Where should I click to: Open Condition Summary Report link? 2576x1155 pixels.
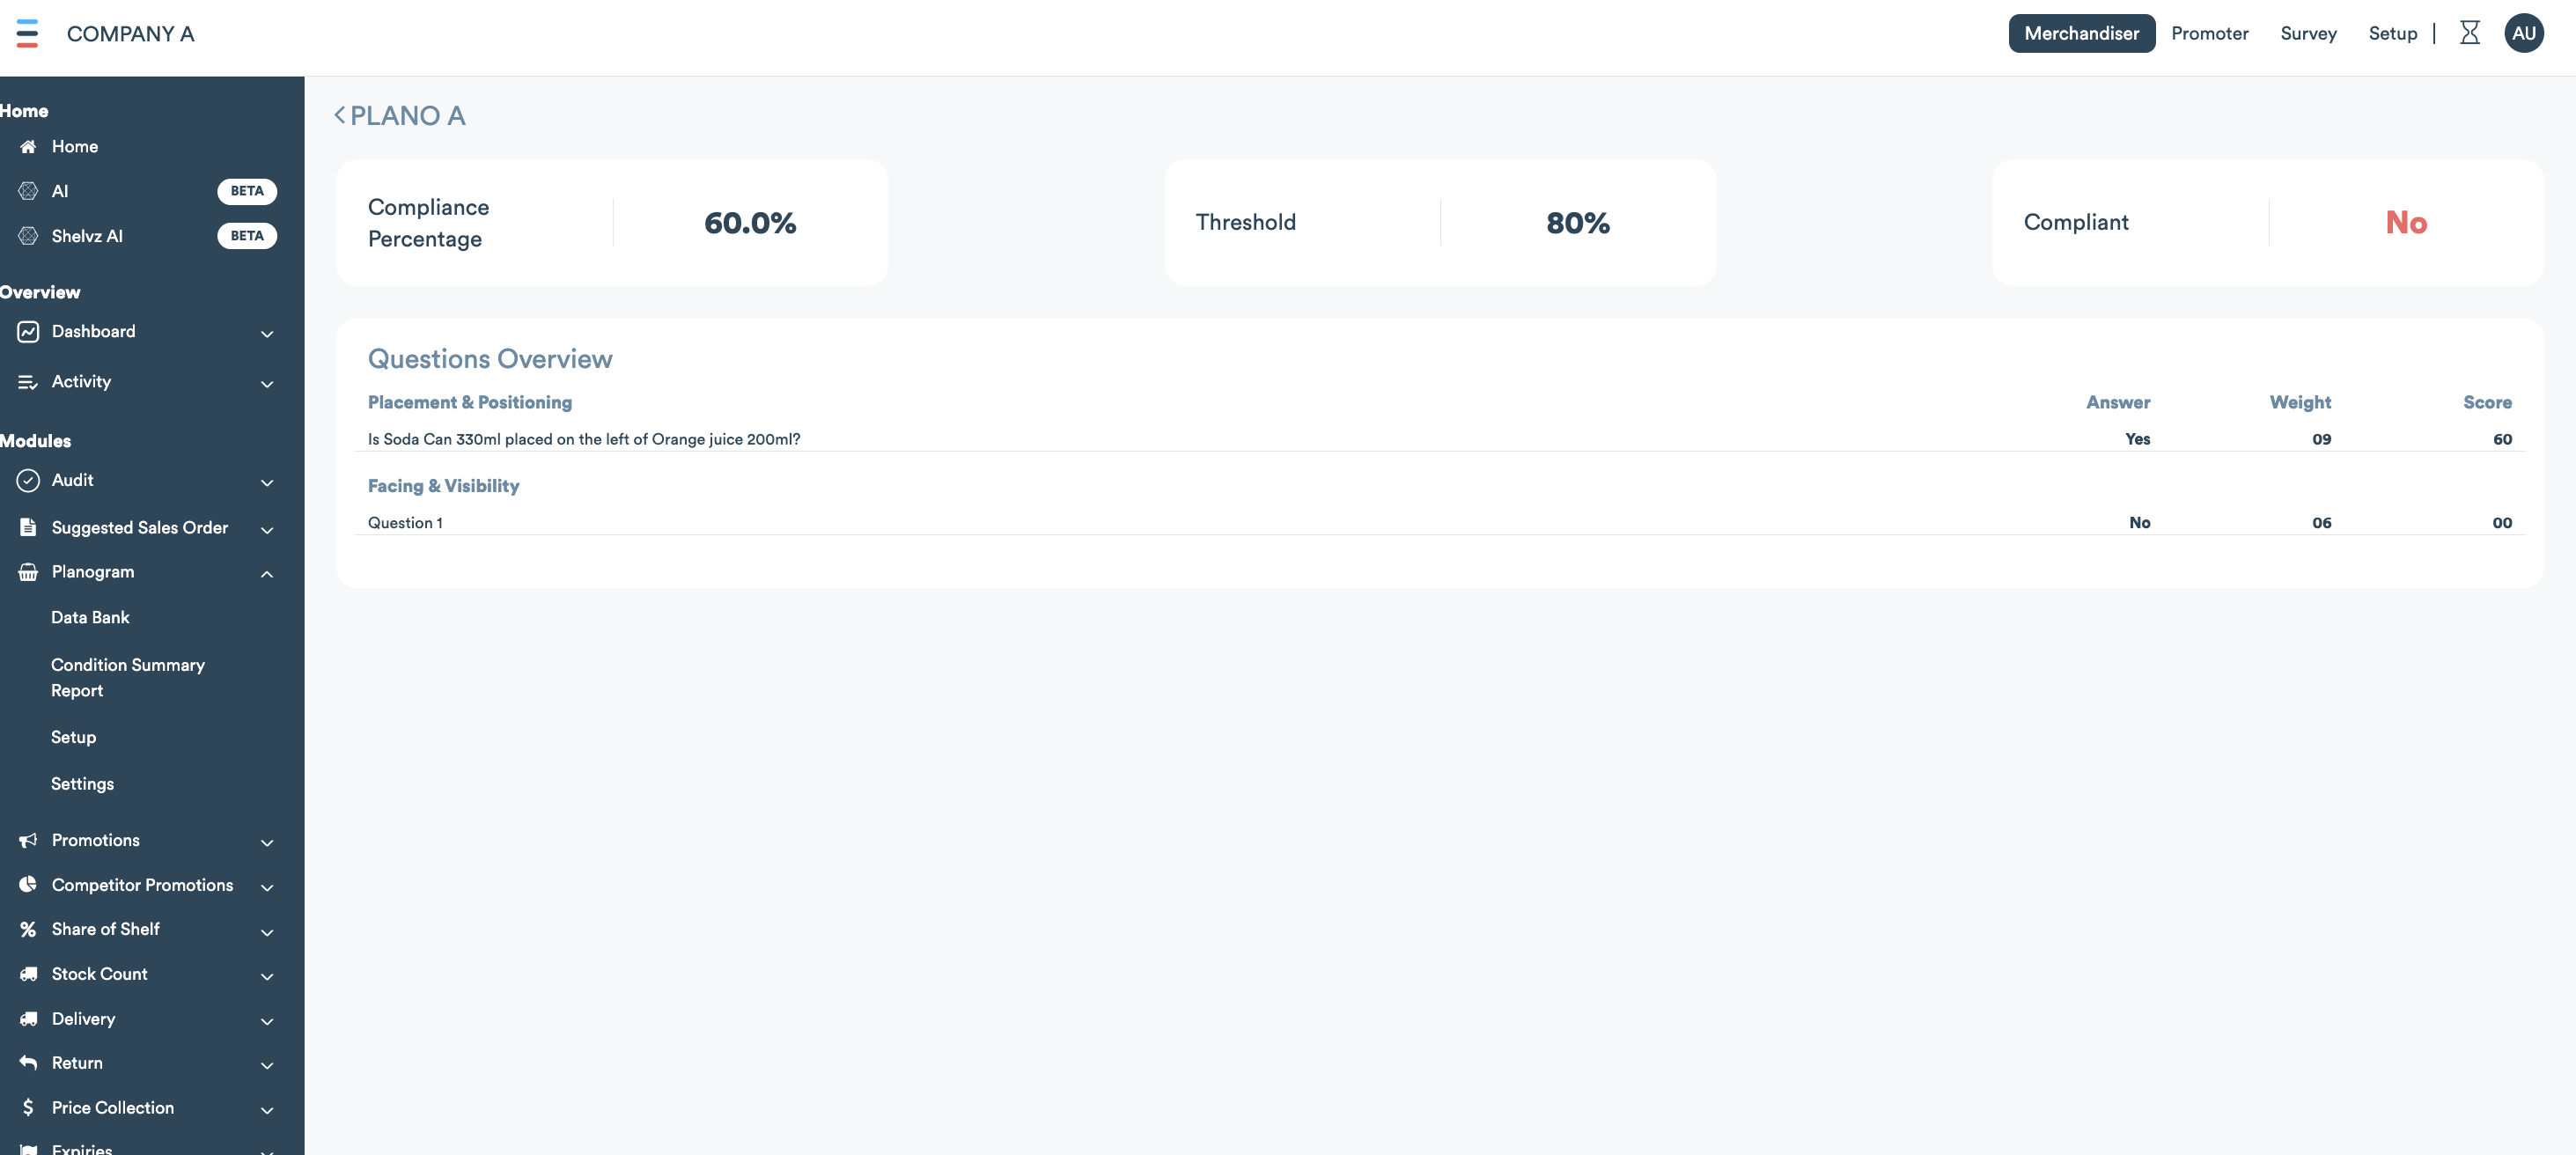click(127, 677)
